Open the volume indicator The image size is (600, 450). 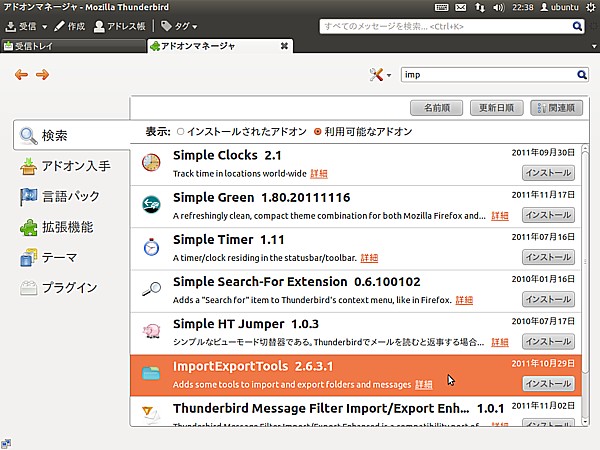coord(499,7)
